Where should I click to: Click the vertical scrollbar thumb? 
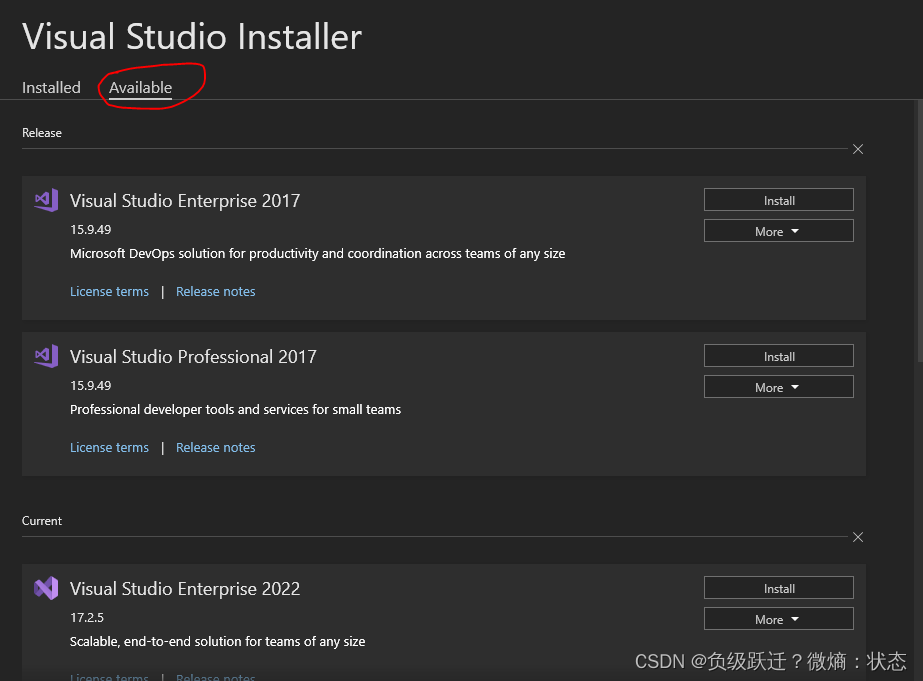click(919, 231)
